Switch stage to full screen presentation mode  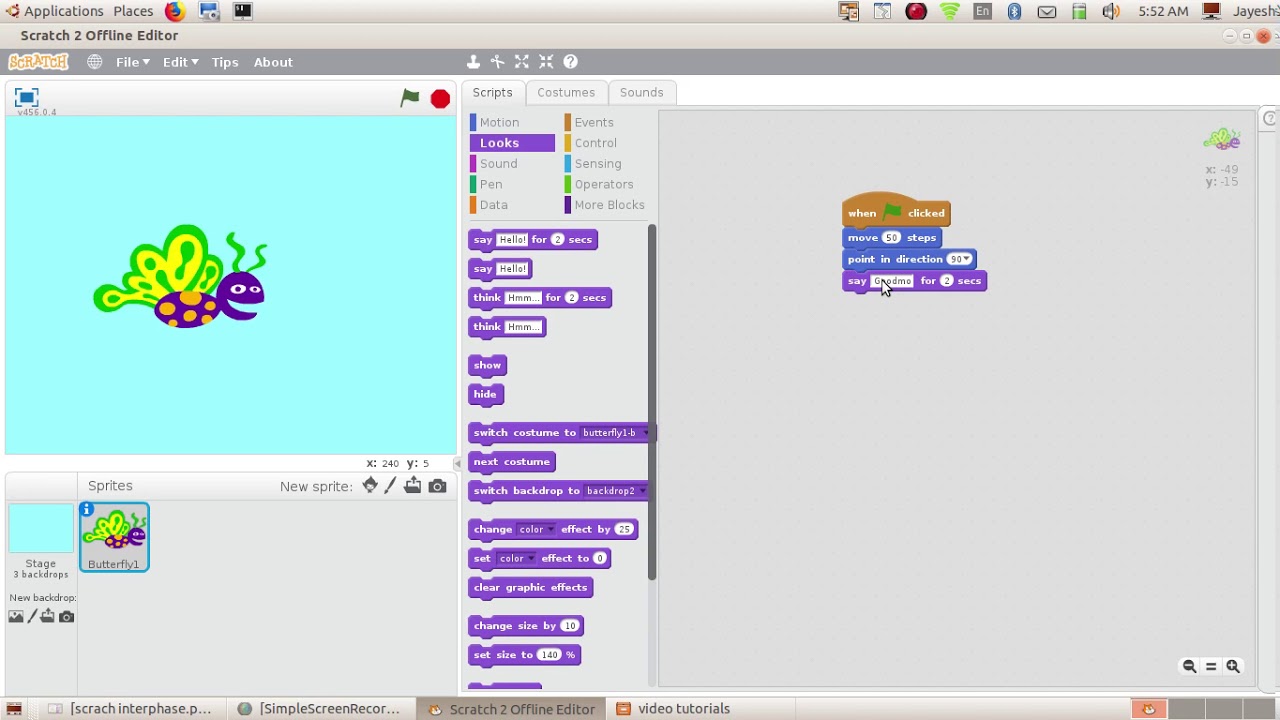pos(26,97)
